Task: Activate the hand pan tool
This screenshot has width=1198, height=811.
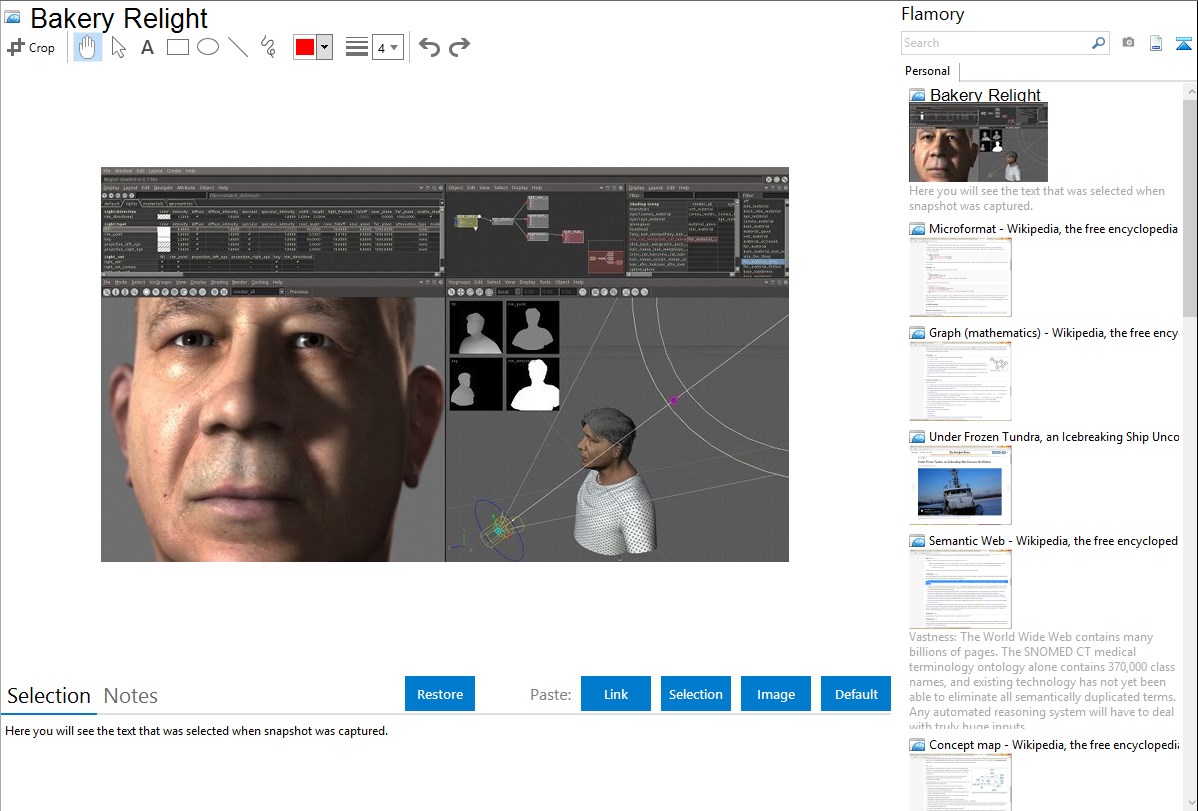Action: [87, 47]
